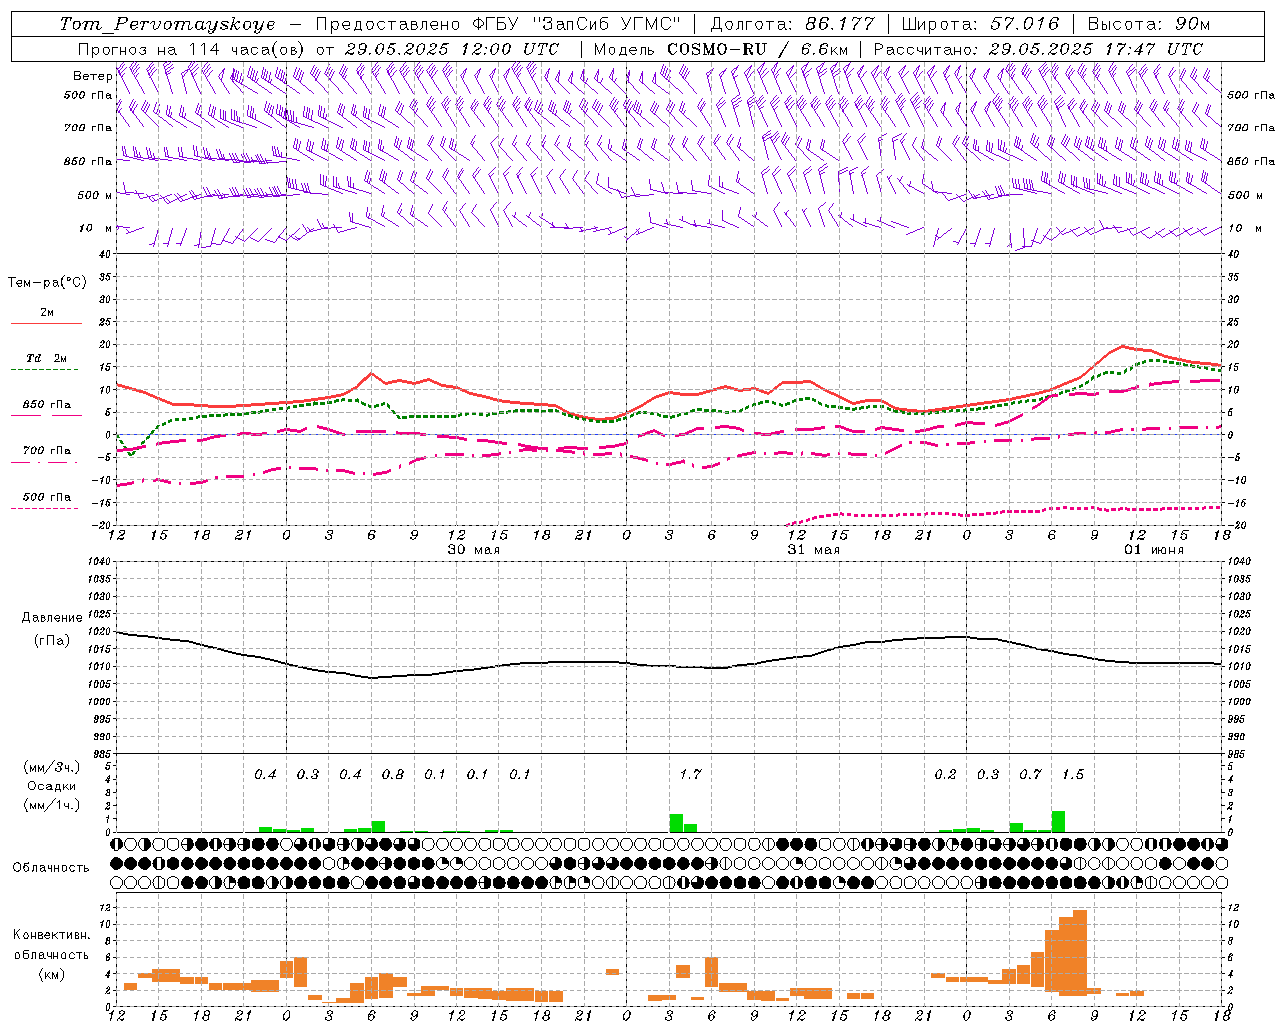Click the (км) units label
Viewport: 1280px width, 1024px height.
[x=51, y=974]
